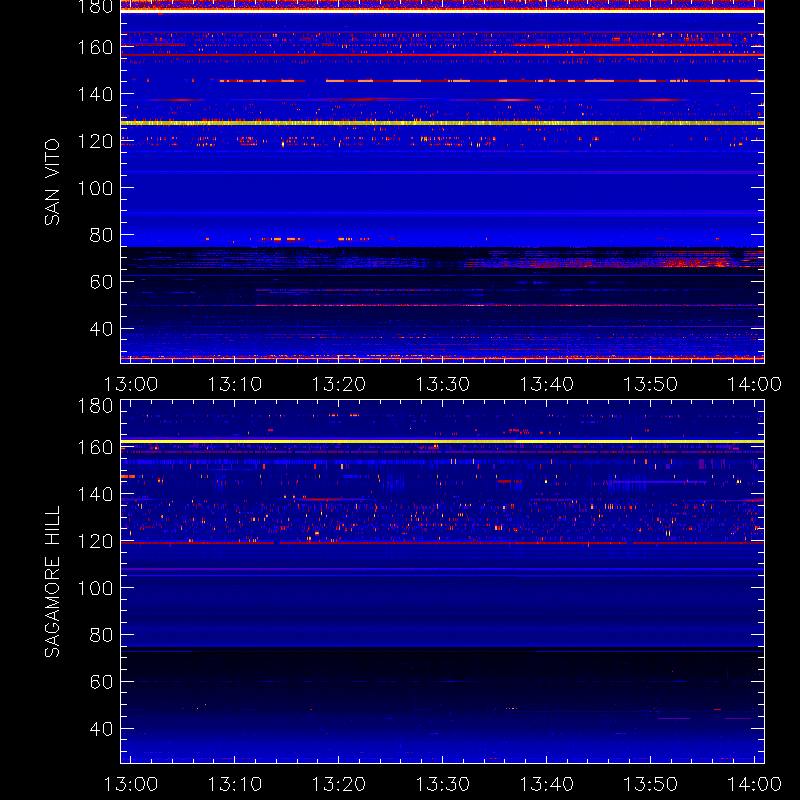
Task: Choose the 14:00 time label below Sagamore Hill plot
Action: coord(755,784)
